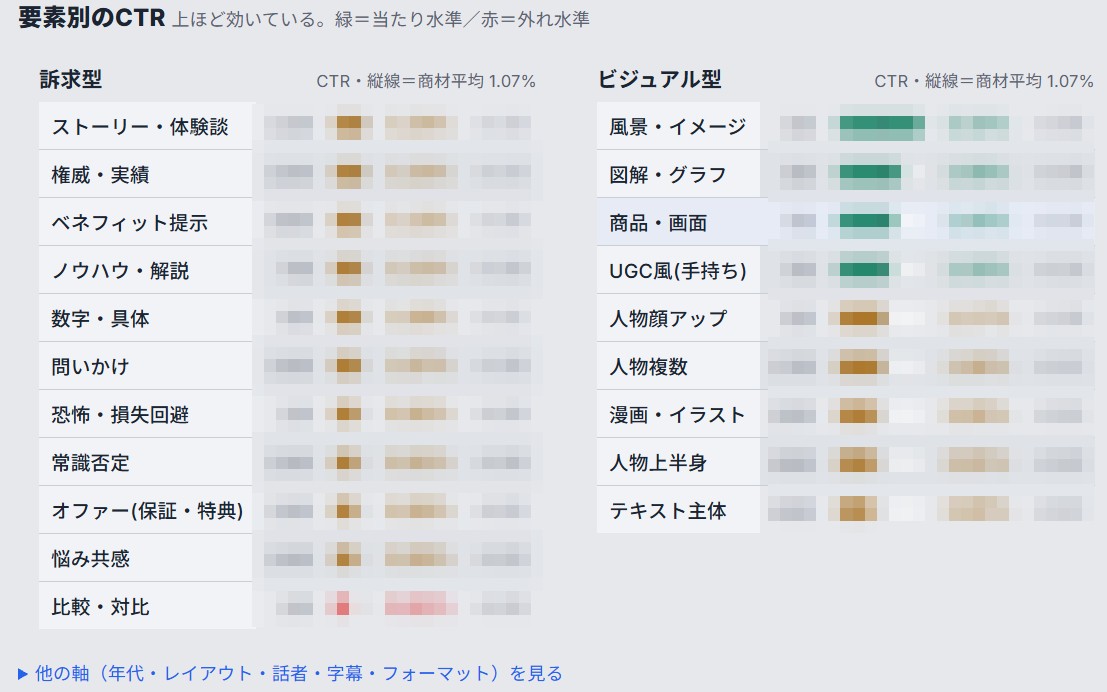This screenshot has width=1107, height=692.
Task: Click the green bar in 図解・グラフ row
Action: (870, 172)
